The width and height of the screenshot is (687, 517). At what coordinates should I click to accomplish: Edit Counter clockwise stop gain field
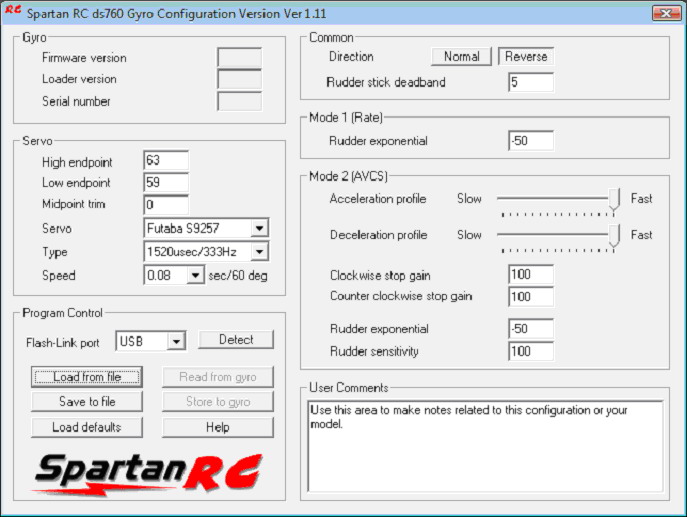click(x=531, y=297)
